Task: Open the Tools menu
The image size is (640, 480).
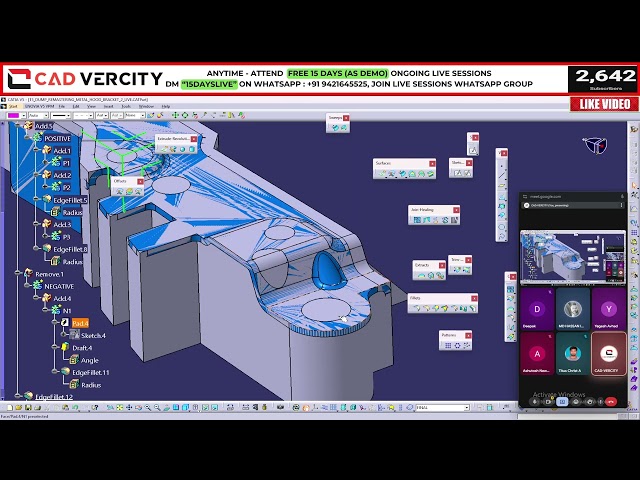Action: 126,107
